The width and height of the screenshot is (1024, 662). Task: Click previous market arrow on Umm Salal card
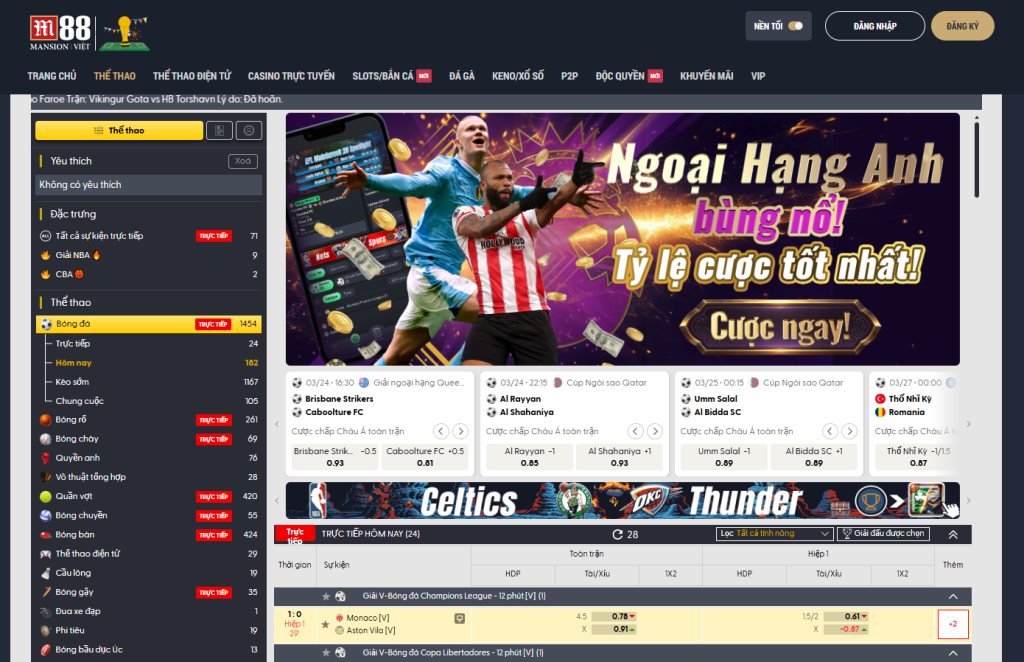pos(830,431)
